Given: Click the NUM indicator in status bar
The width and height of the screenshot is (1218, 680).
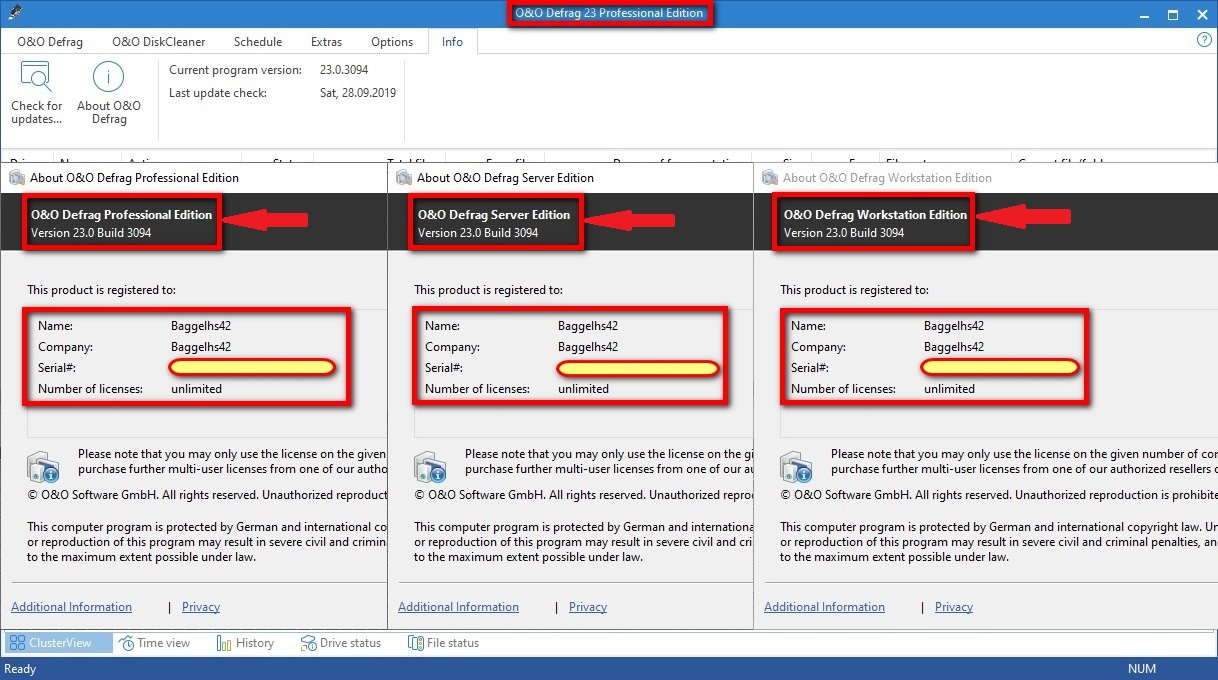Looking at the screenshot, I should pos(1142,669).
